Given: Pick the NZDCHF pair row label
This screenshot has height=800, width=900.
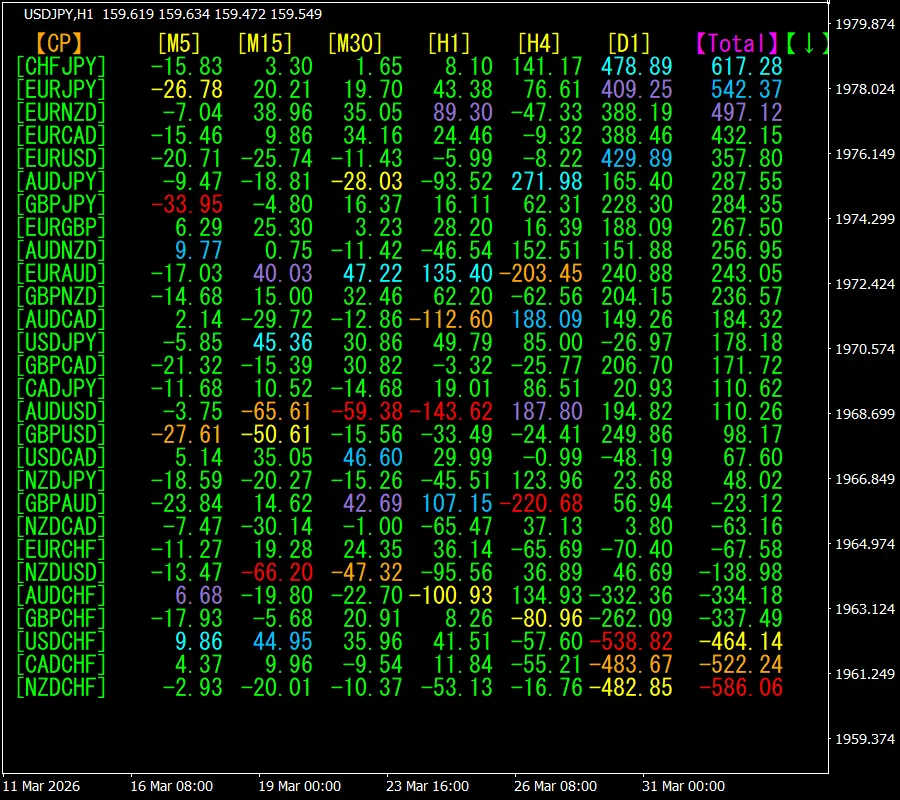Looking at the screenshot, I should pos(61,687).
